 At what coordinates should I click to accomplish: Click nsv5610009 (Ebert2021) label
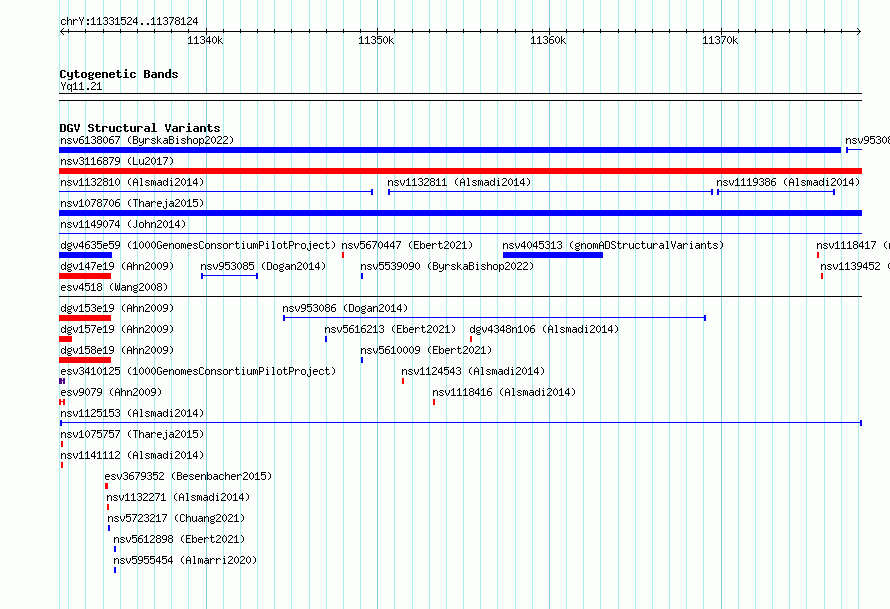point(426,350)
